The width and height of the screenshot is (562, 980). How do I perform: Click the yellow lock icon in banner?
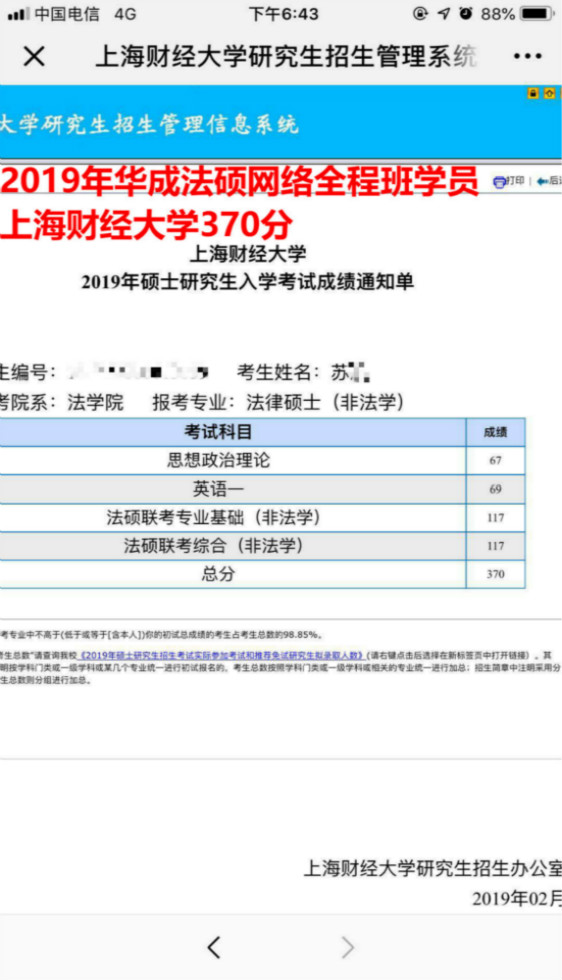(x=533, y=93)
